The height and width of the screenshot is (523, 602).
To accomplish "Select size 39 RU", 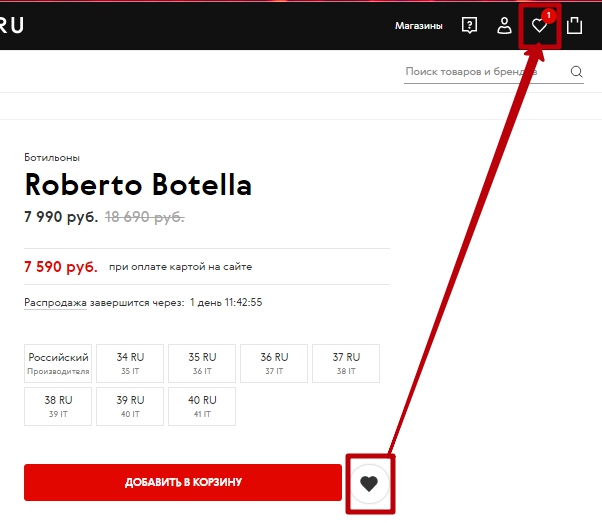I will (130, 406).
